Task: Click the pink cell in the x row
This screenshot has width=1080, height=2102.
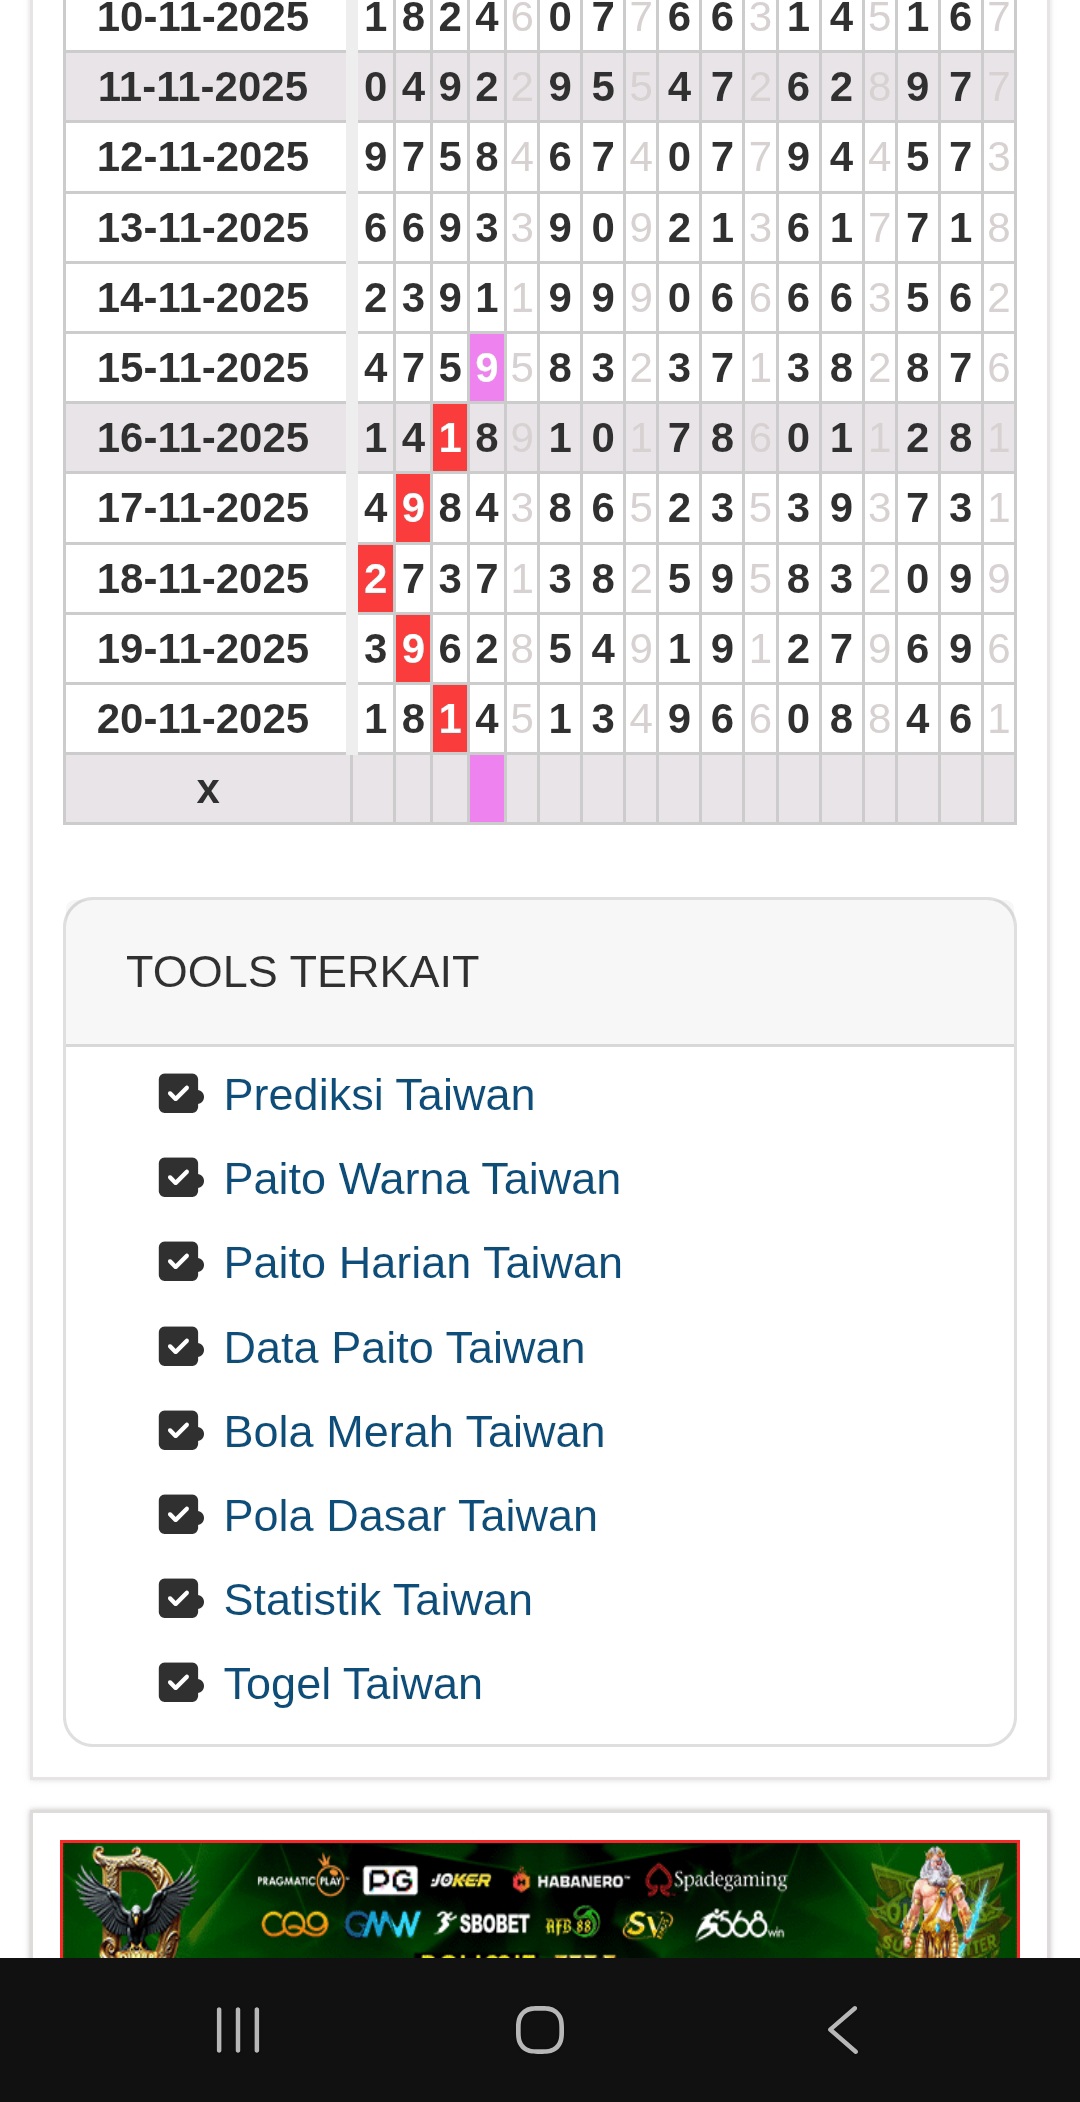Action: coord(487,789)
